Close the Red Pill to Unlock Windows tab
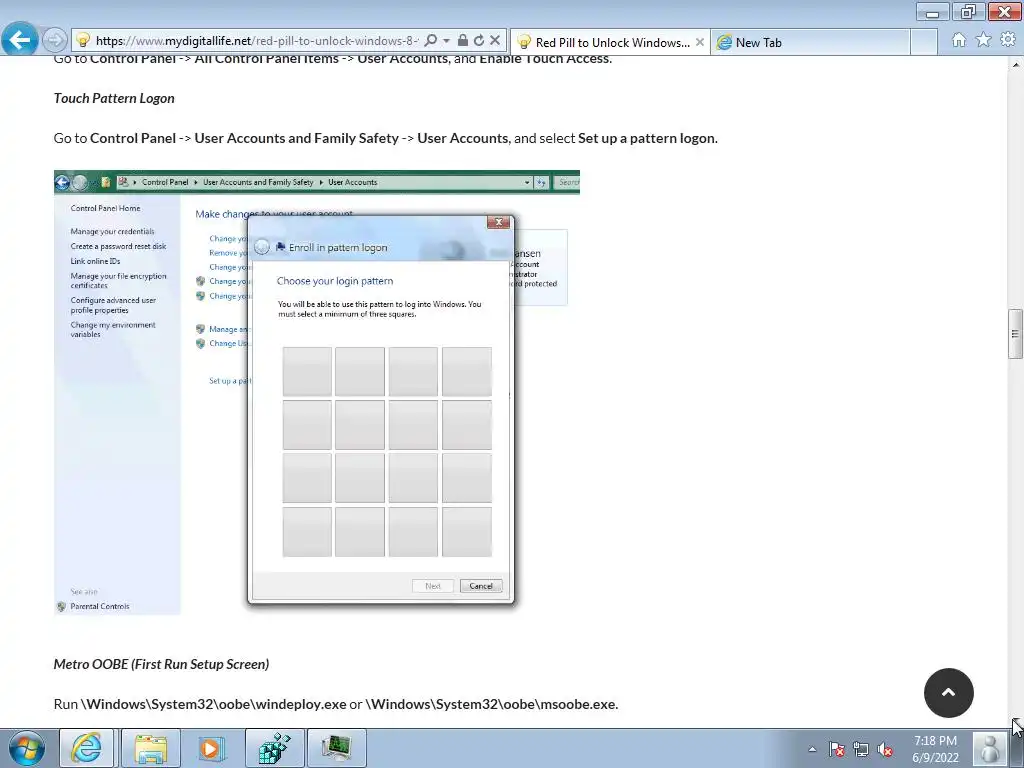1024x768 pixels. (x=699, y=42)
